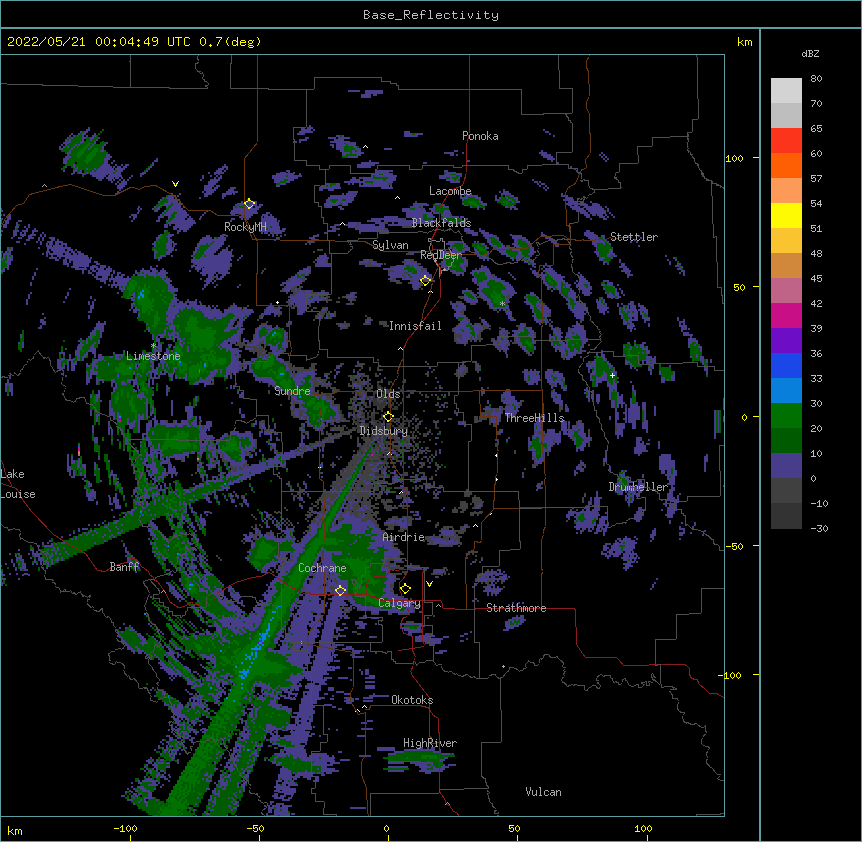
Task: Click the Stettler town label
Action: 634,237
